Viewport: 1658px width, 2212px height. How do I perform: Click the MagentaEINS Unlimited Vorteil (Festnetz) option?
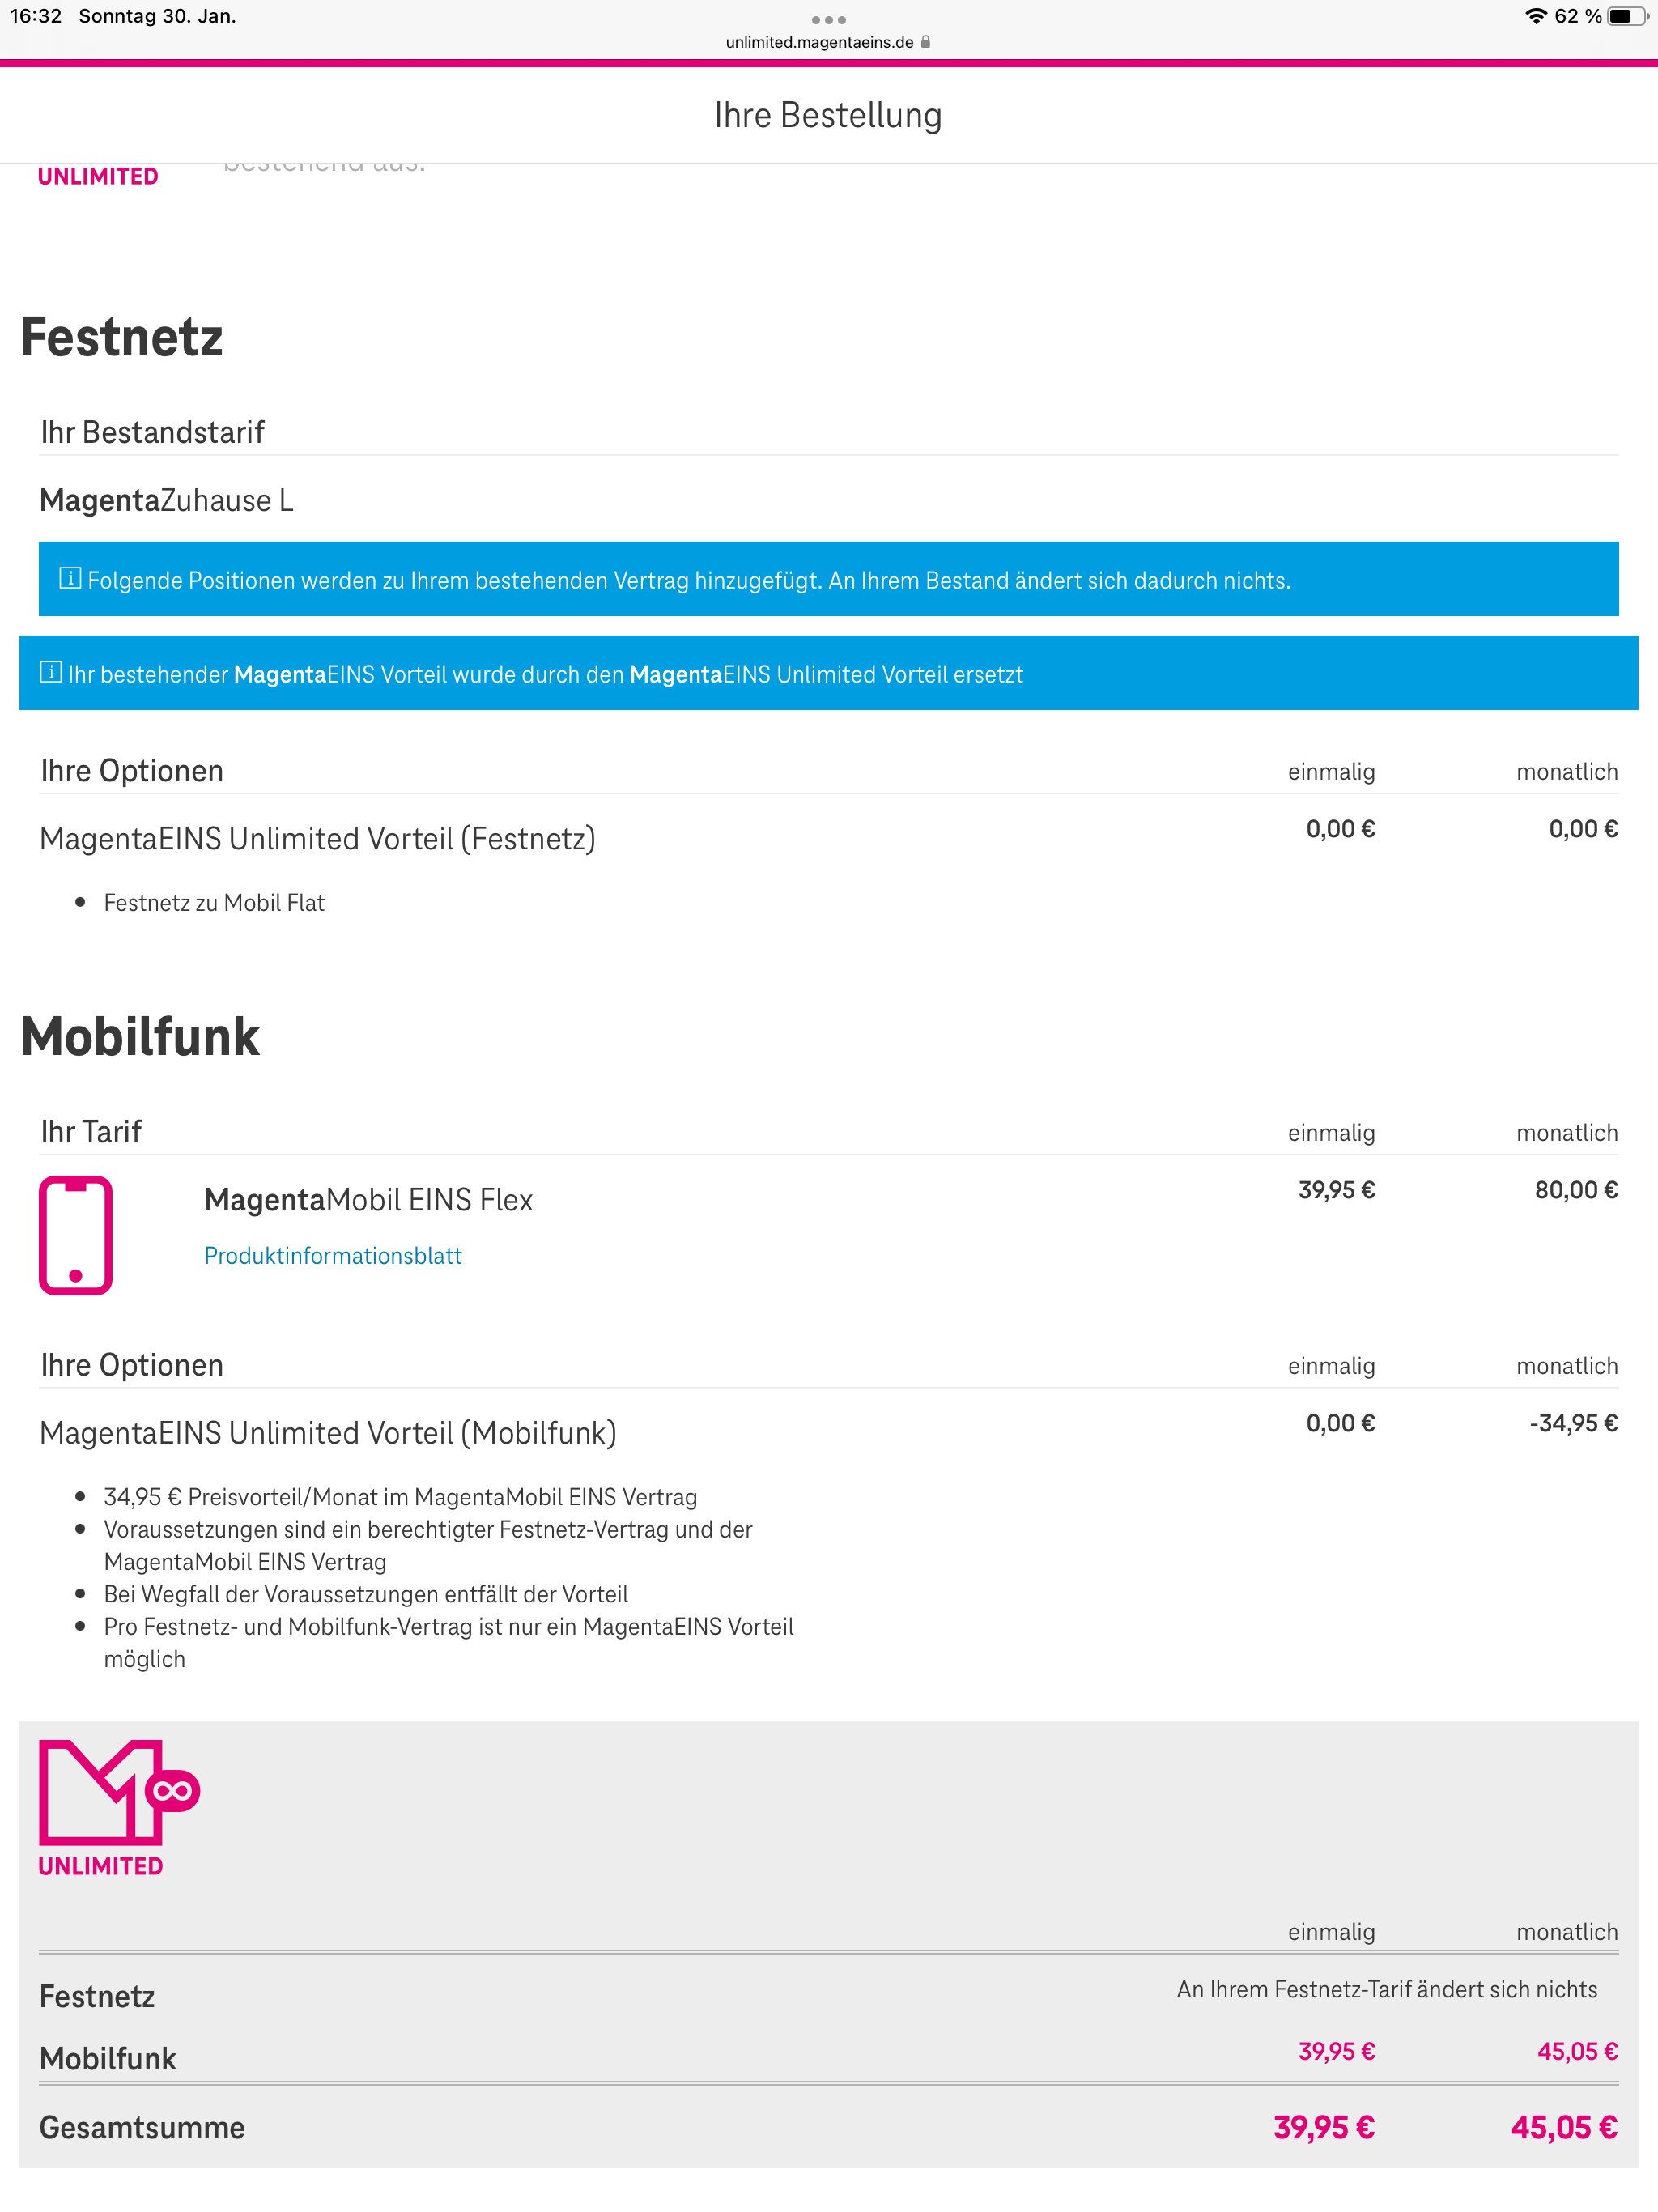317,839
